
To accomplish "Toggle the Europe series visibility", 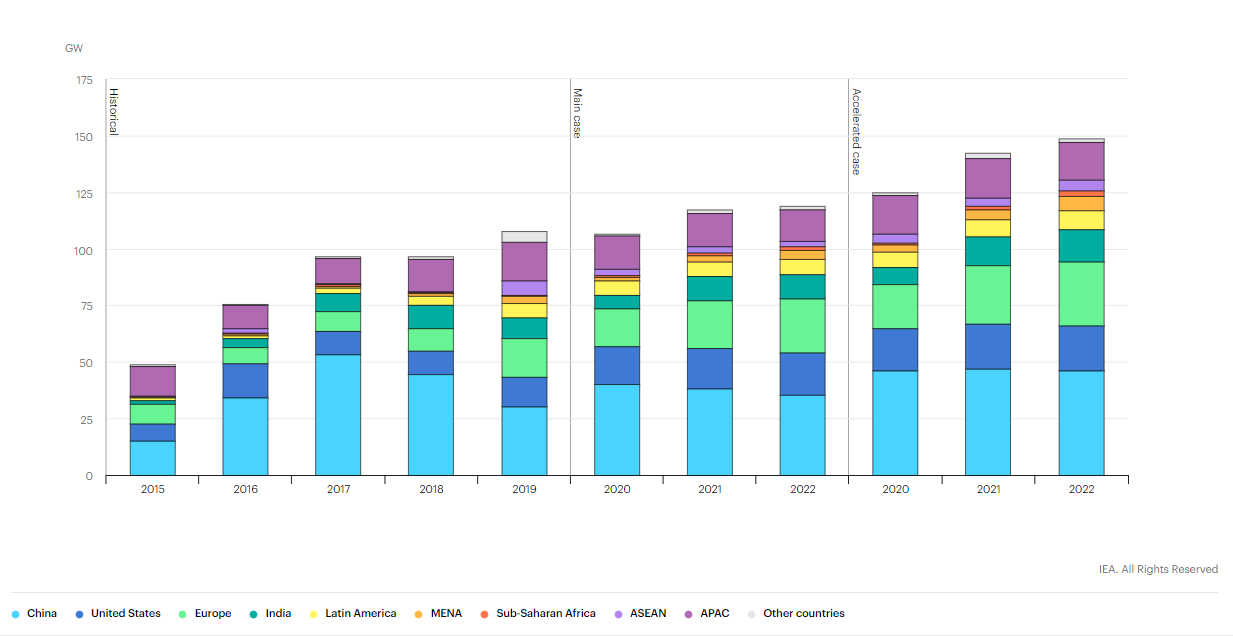I will click(x=214, y=613).
